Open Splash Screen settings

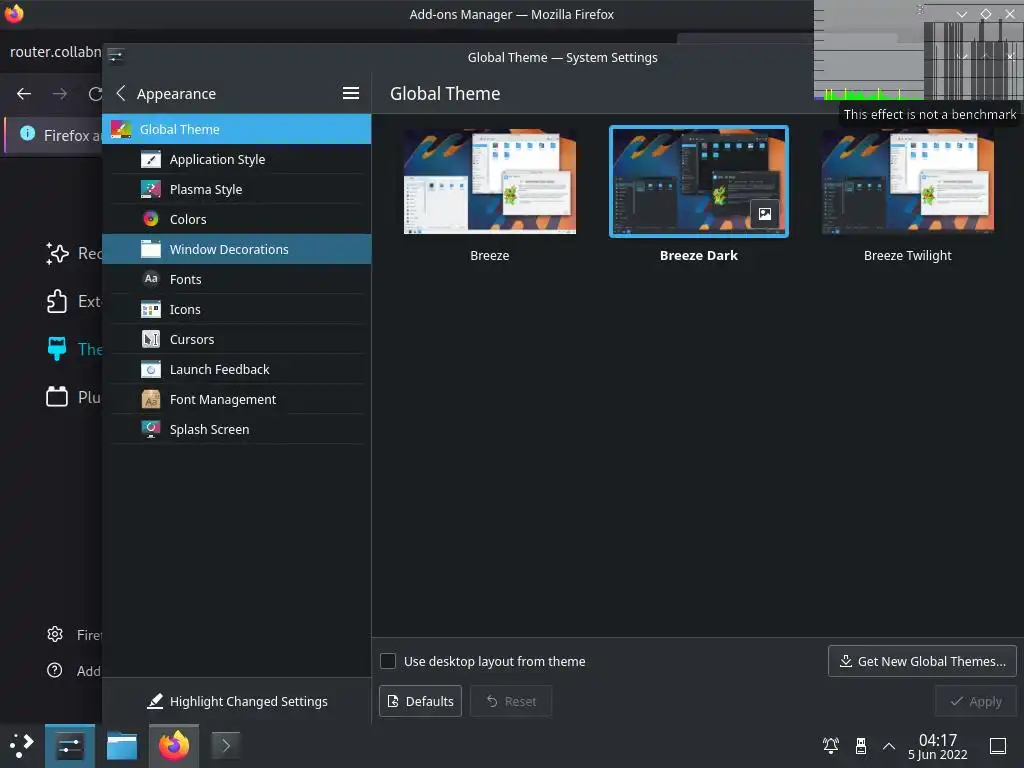pos(236,430)
